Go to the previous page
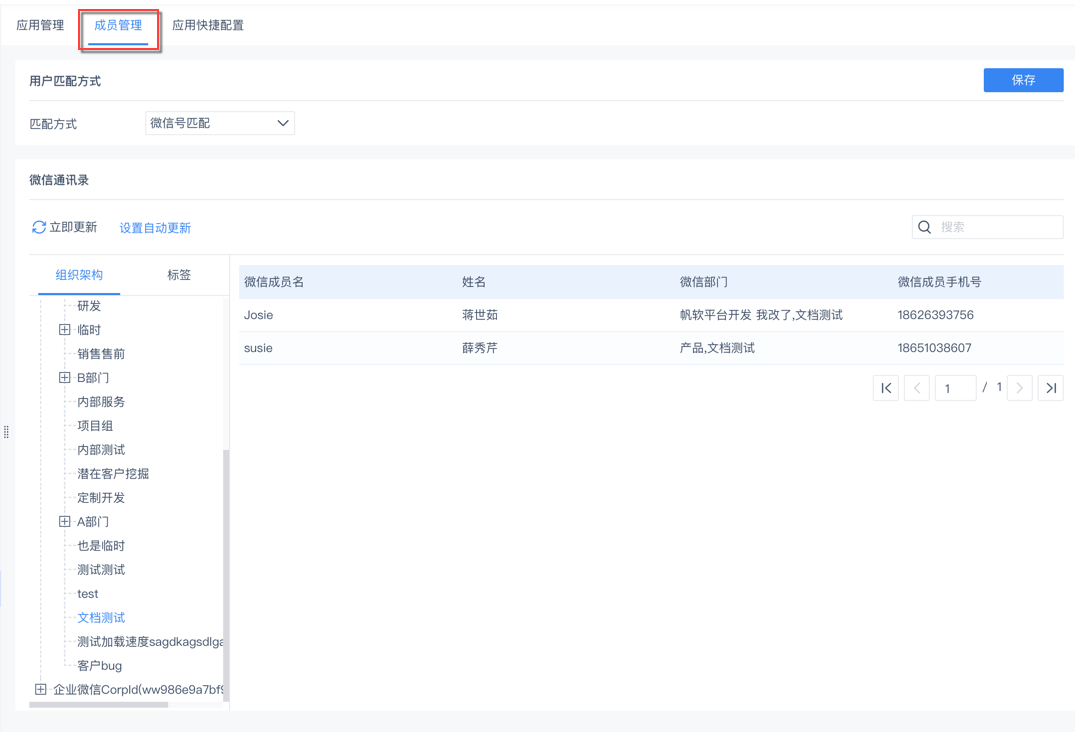Viewport: 1075px width, 732px height. tap(917, 388)
